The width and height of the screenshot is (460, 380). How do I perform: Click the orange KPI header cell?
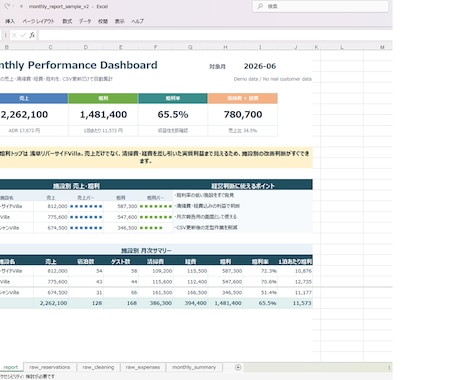coord(243,98)
